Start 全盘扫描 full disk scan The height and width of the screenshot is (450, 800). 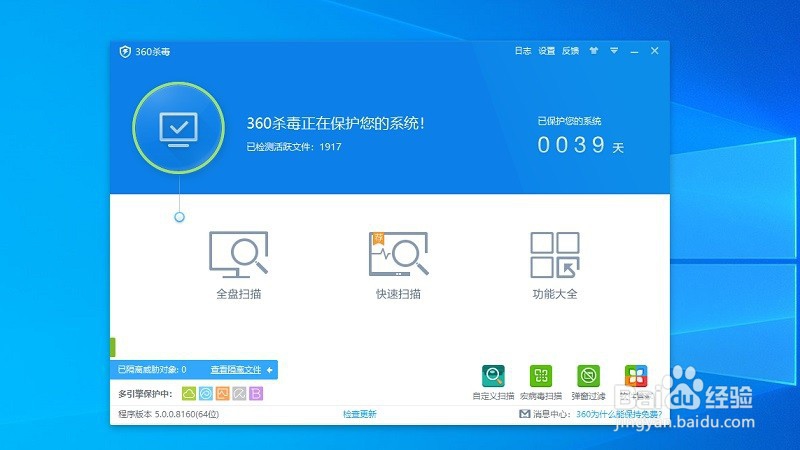point(238,265)
